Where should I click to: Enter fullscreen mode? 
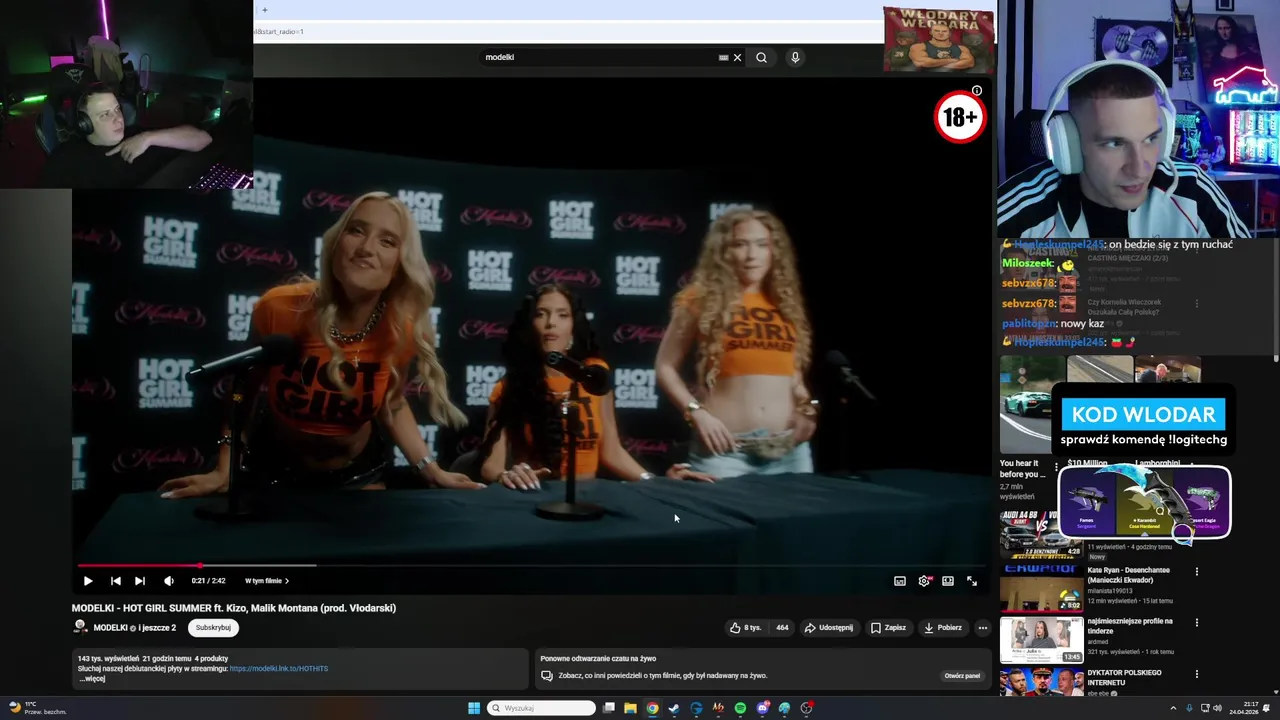point(972,581)
